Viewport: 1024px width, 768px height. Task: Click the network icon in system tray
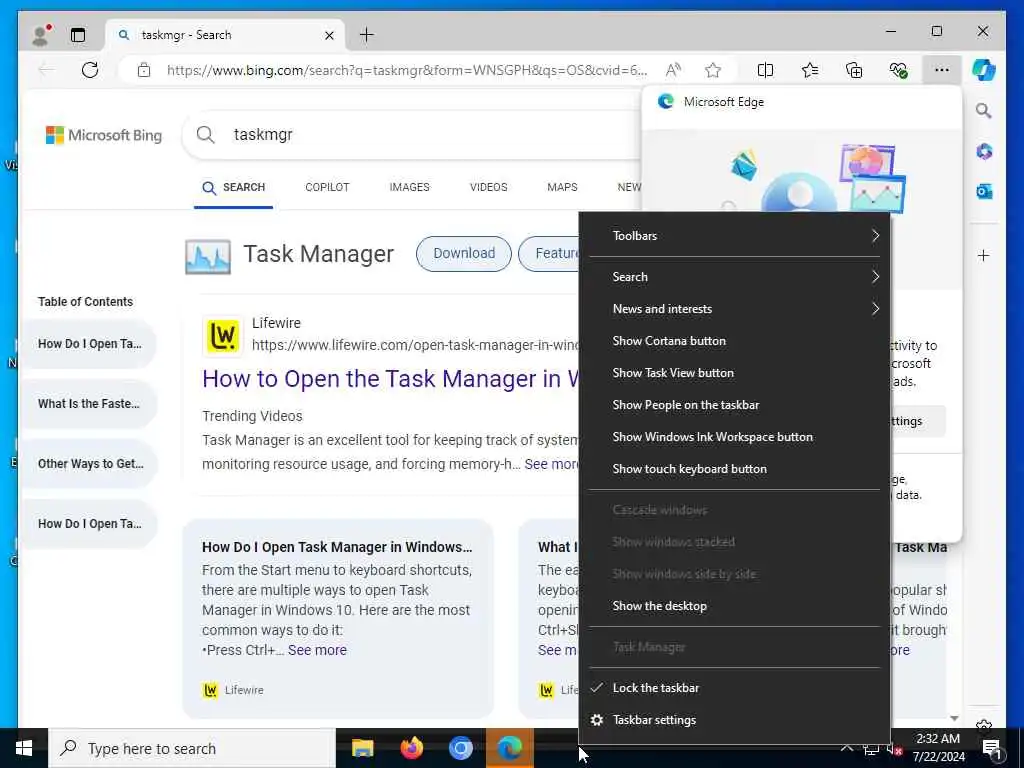coord(871,749)
